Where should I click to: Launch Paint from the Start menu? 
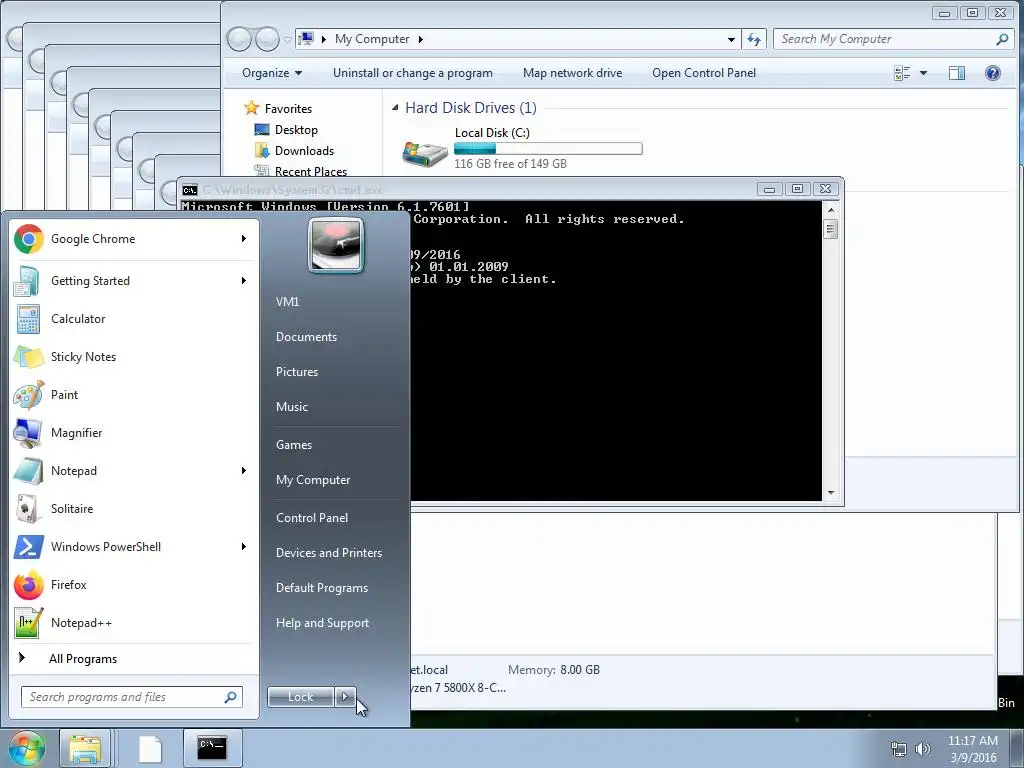131,395
